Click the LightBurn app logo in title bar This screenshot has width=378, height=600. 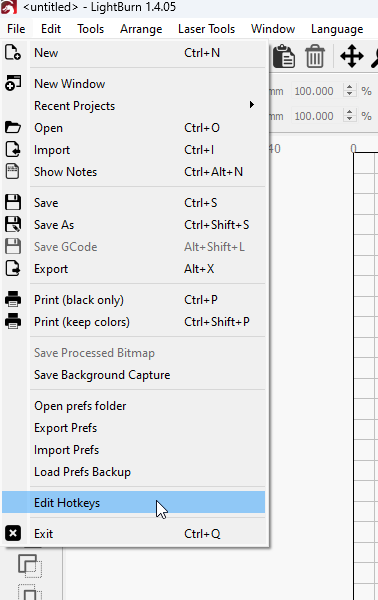(x=8, y=7)
